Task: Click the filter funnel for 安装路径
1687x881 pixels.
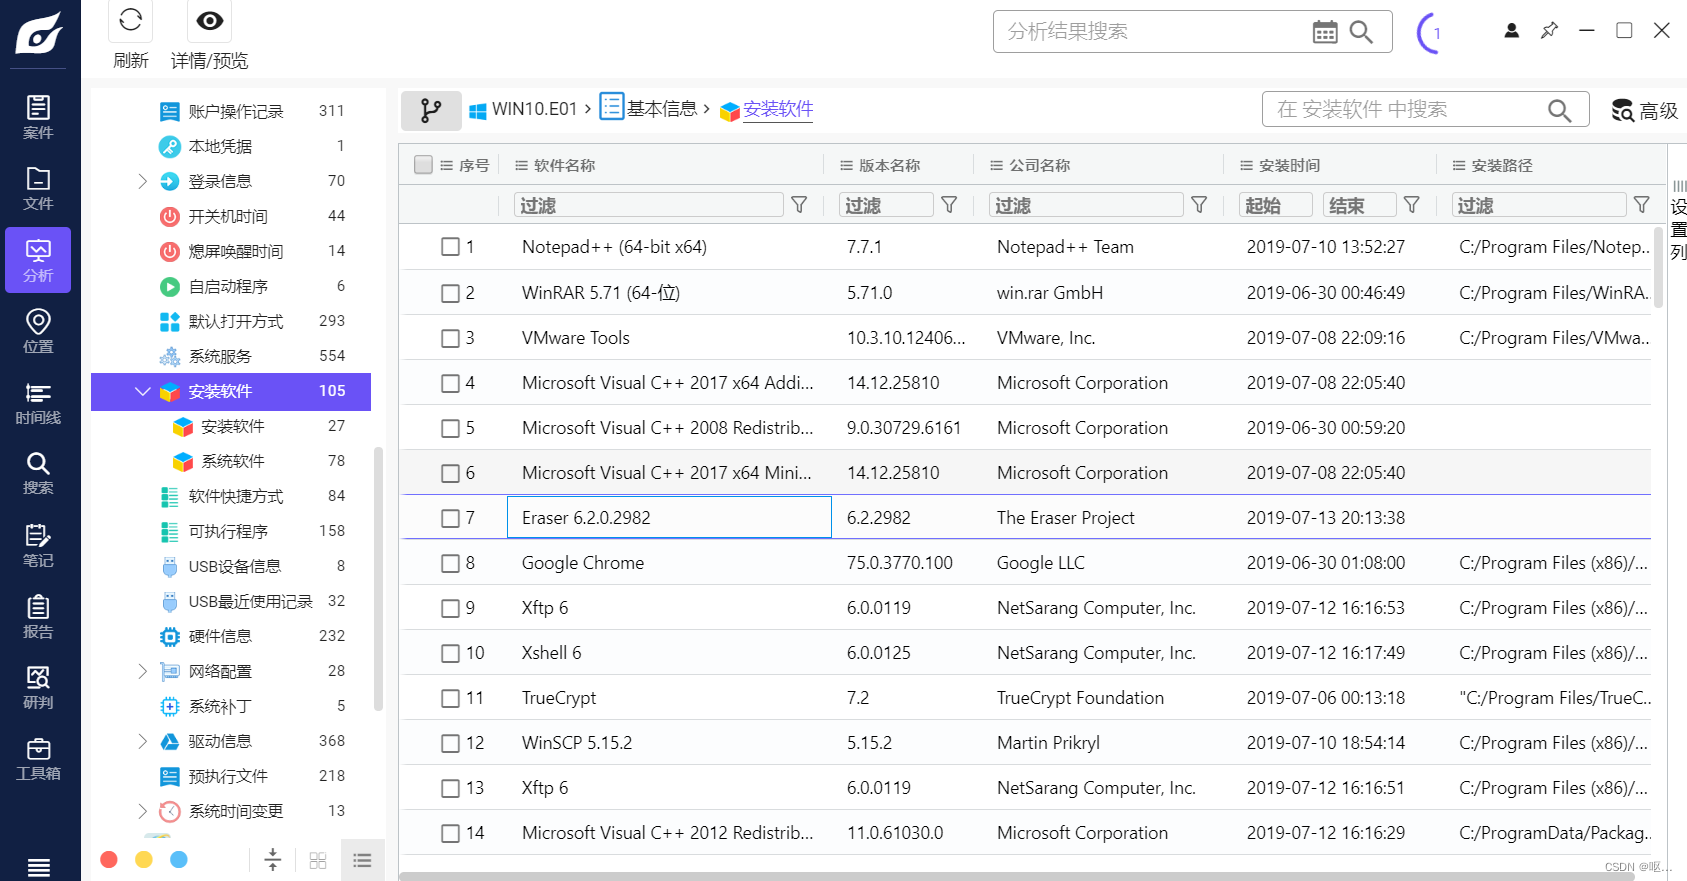Action: (x=1641, y=205)
